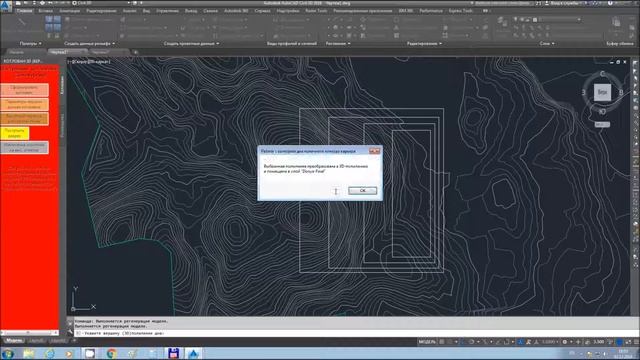Image resolution: width=640 pixels, height=360 pixels.
Task: Open the Вставка ribbon tab
Action: pyautogui.click(x=45, y=11)
